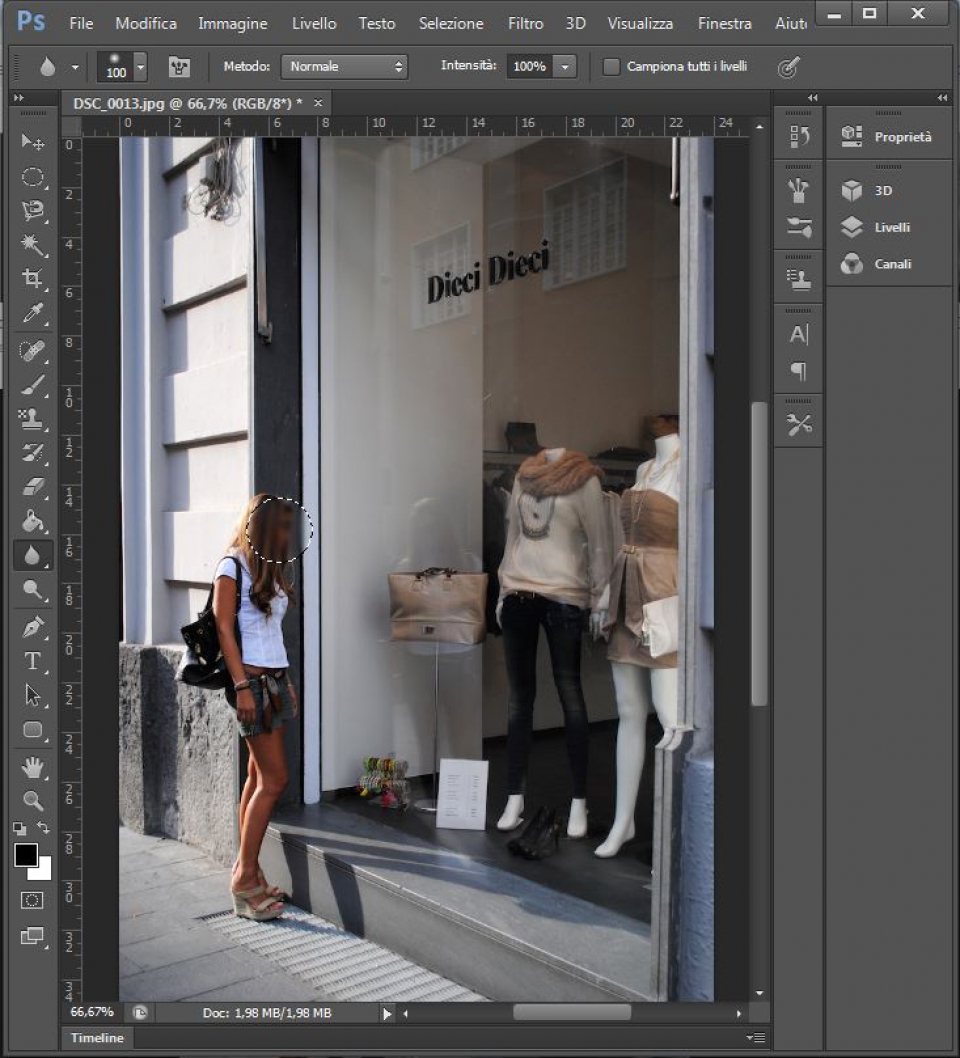This screenshot has width=960, height=1058.
Task: Select the Pen tool
Action: tap(33, 627)
